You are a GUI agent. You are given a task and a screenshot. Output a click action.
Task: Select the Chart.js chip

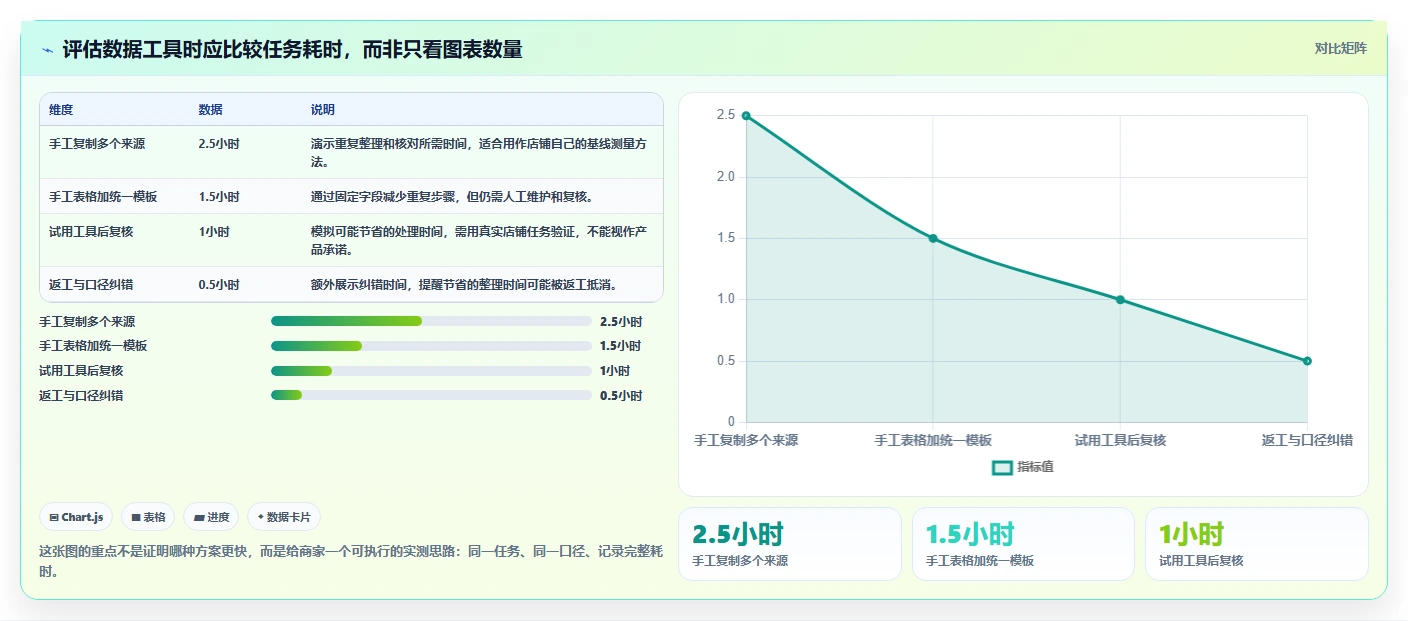[77, 517]
